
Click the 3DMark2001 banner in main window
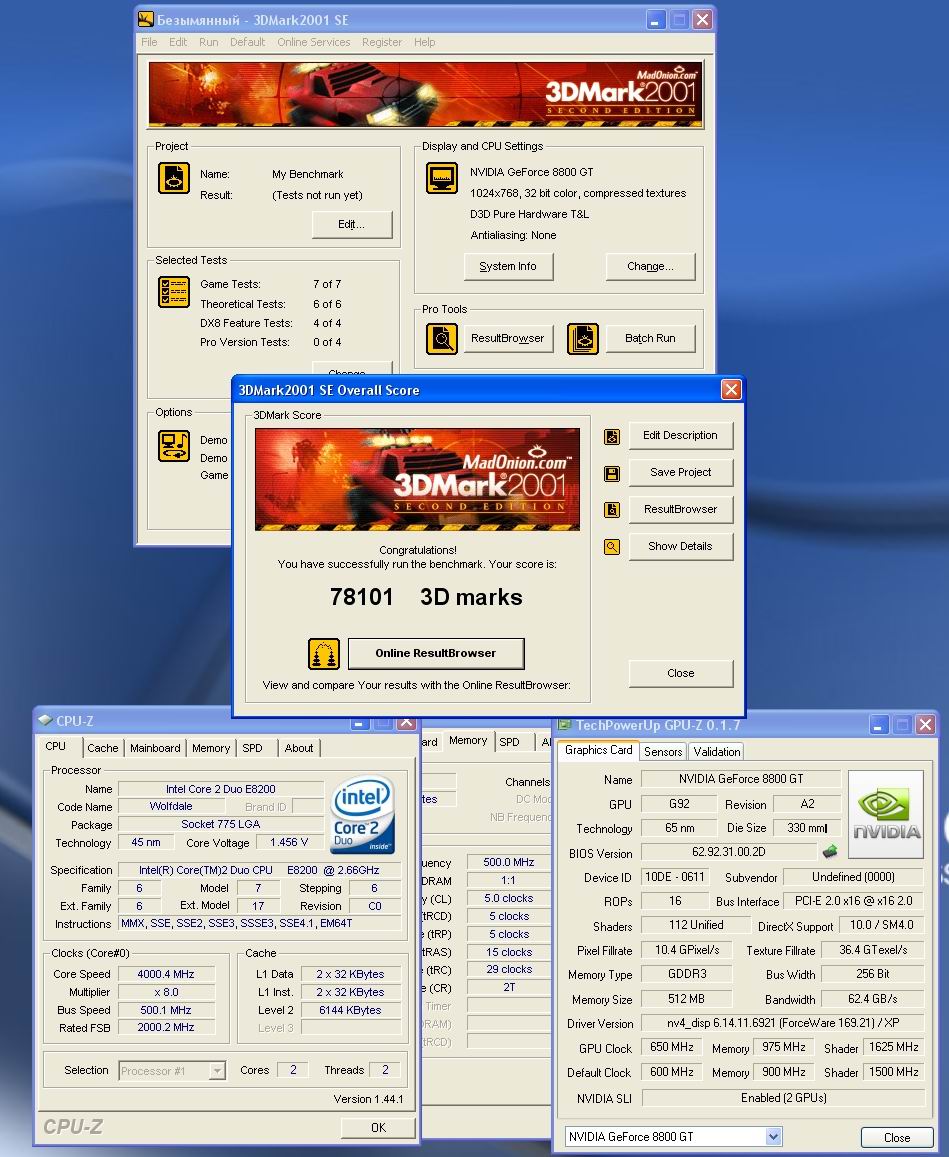pyautogui.click(x=425, y=94)
